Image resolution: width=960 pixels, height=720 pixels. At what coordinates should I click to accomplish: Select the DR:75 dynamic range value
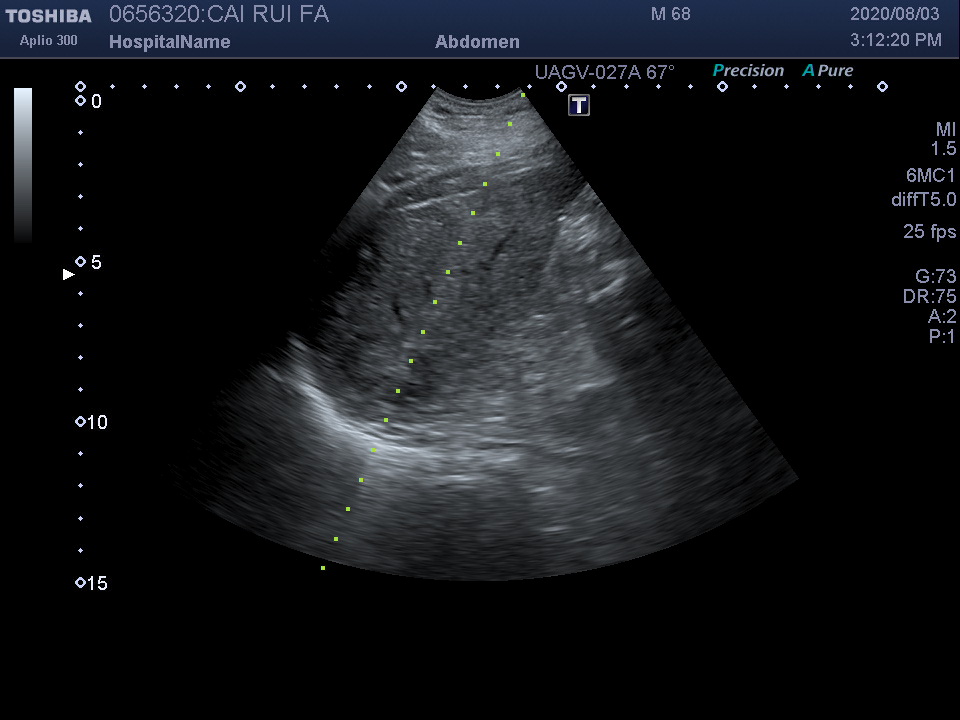[929, 297]
